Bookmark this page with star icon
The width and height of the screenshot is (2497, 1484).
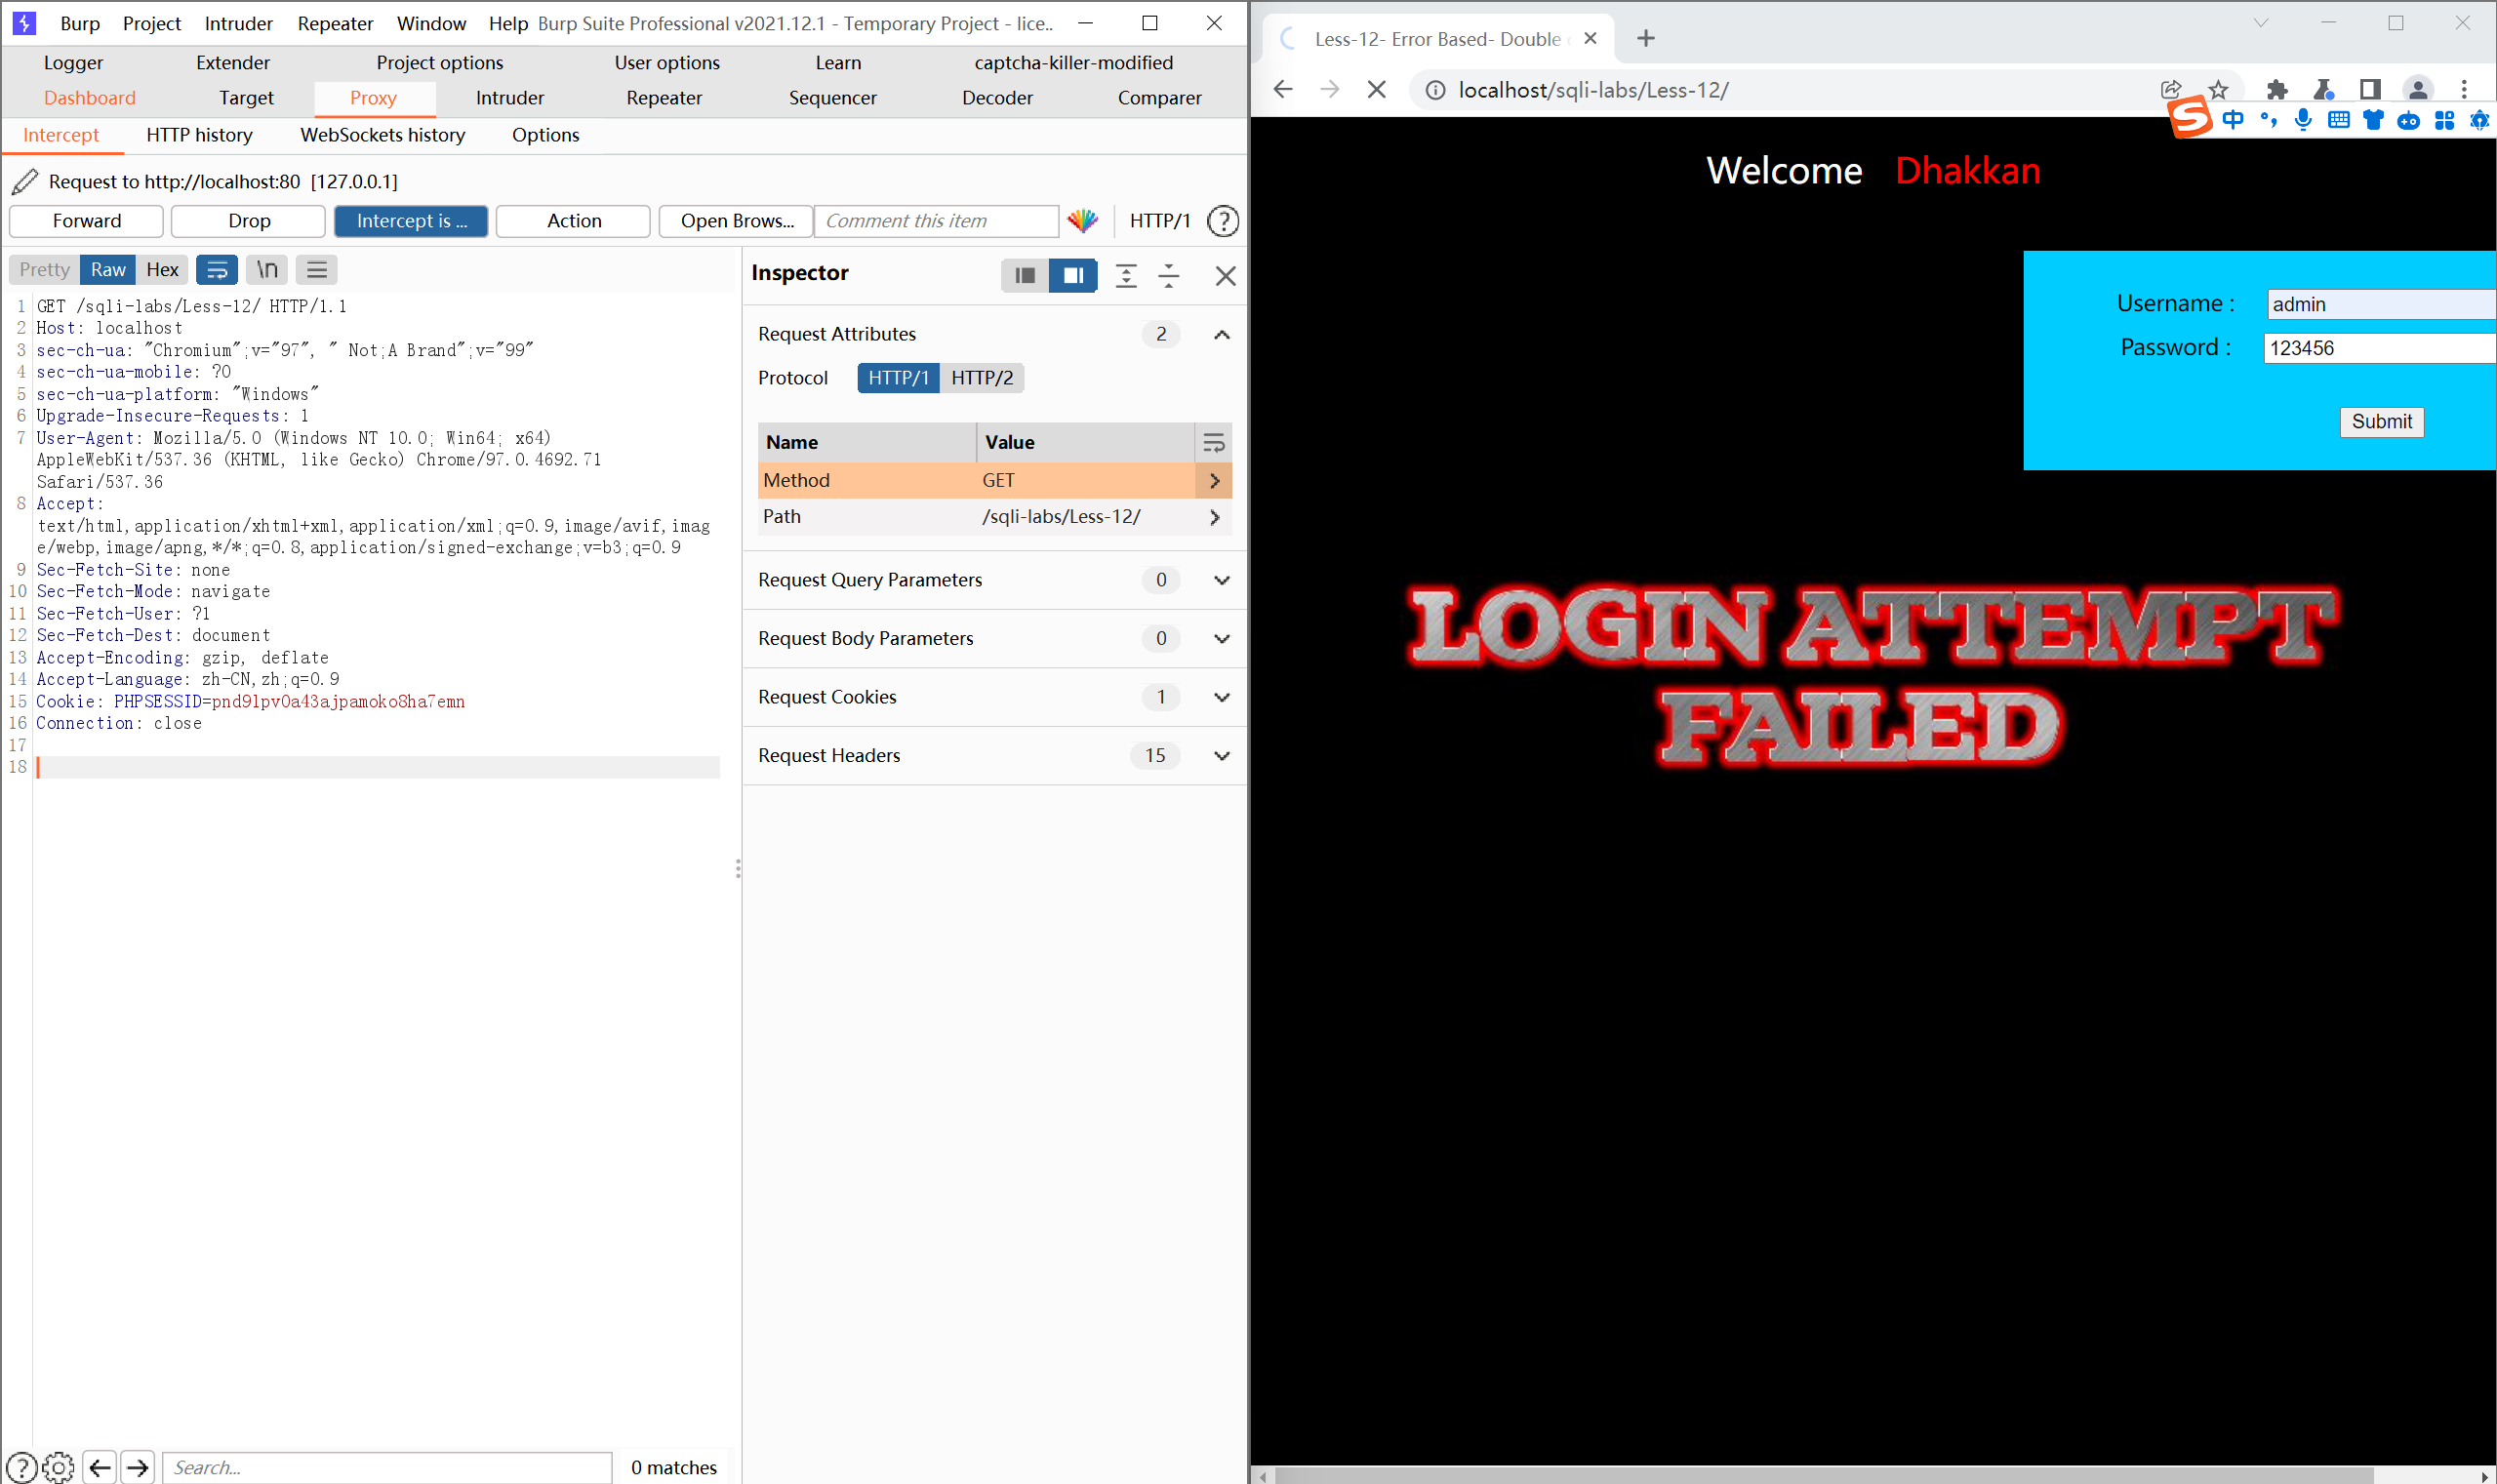[2218, 90]
